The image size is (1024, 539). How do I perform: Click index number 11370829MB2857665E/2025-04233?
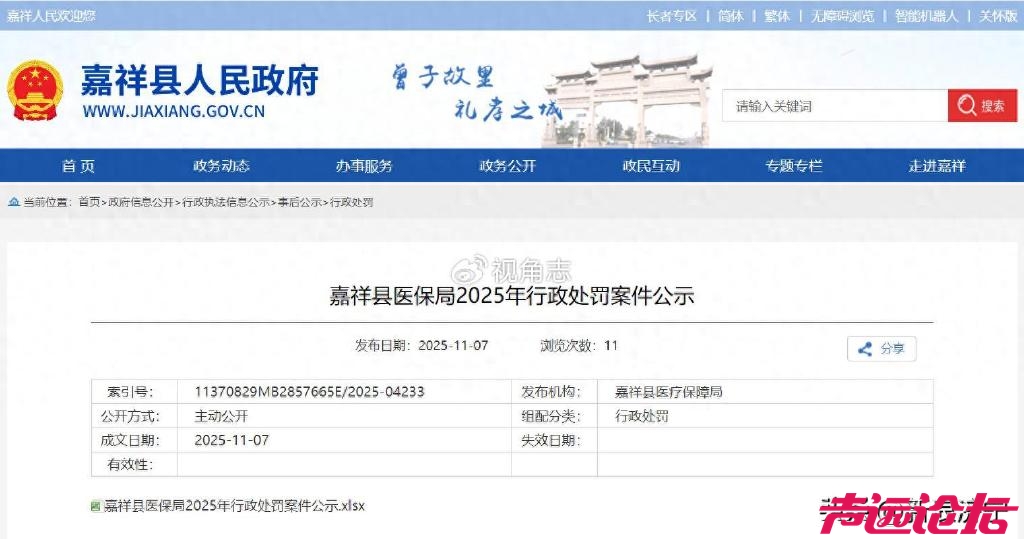310,392
